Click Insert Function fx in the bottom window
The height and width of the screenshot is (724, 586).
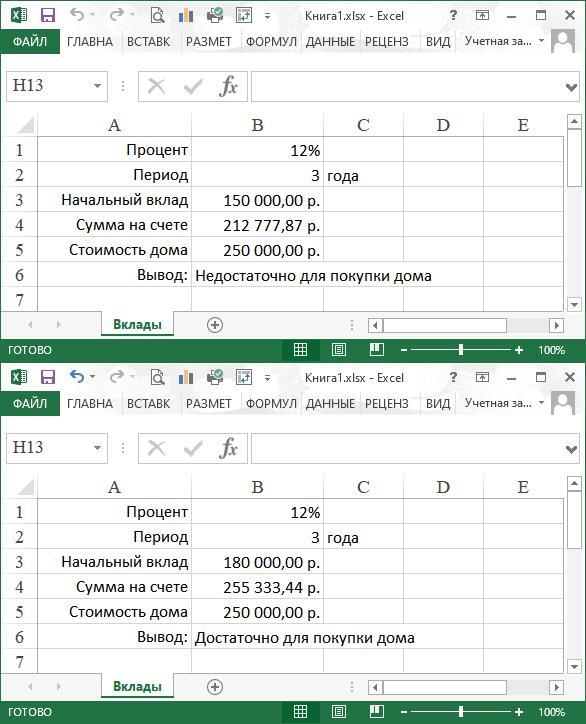(x=228, y=448)
